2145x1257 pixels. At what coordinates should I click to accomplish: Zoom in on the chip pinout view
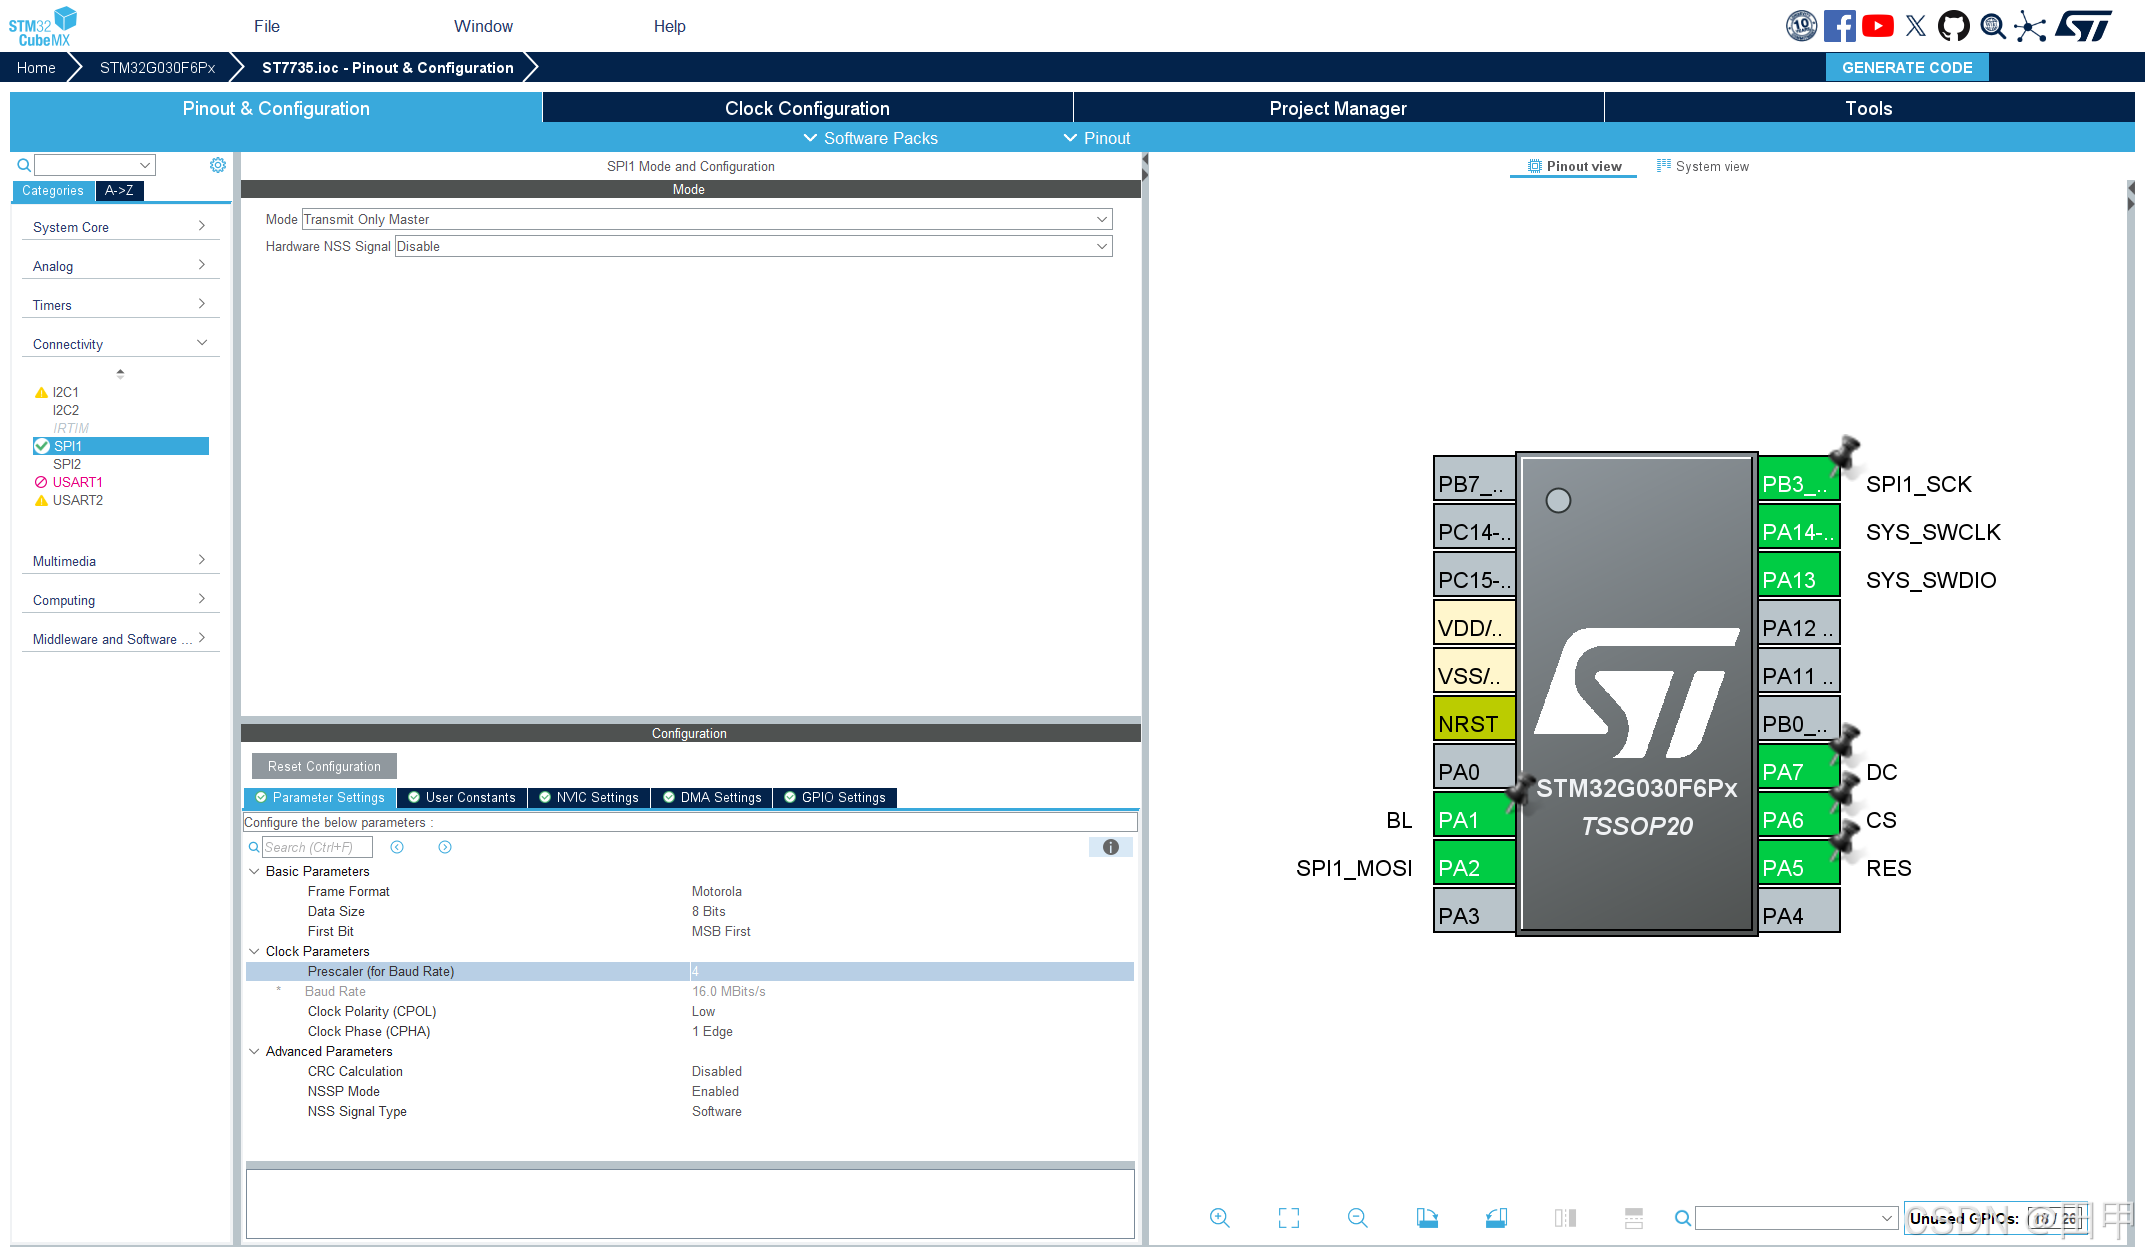[1220, 1218]
